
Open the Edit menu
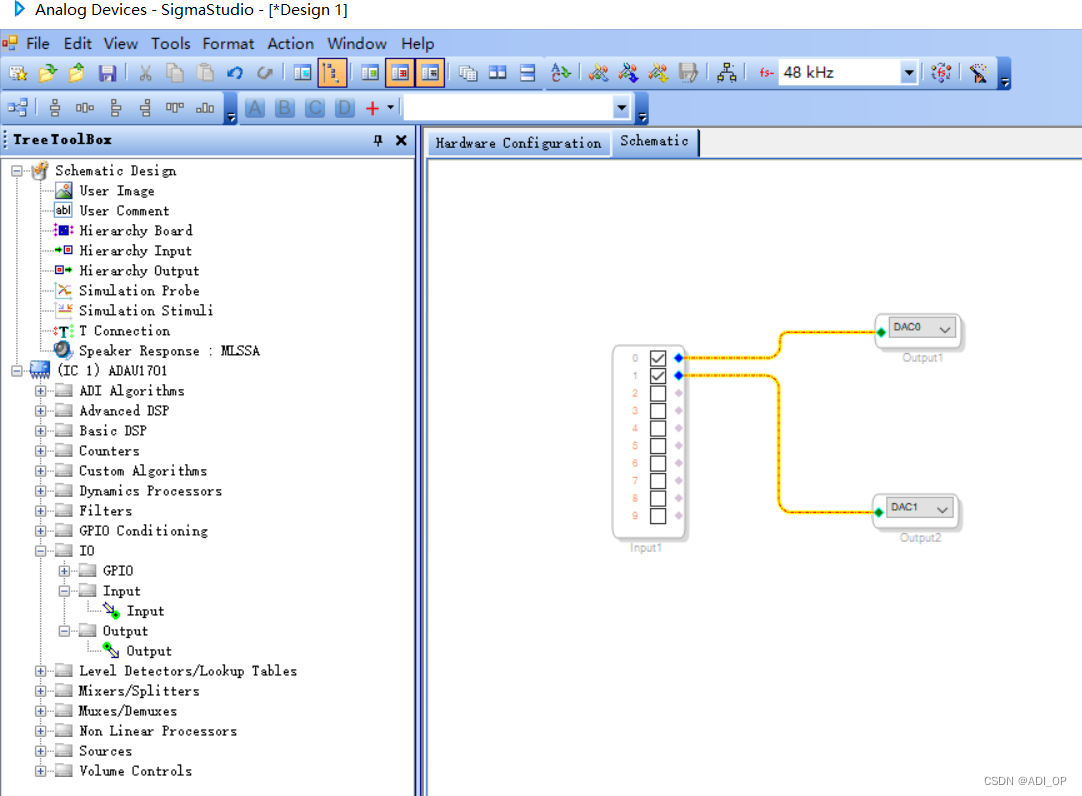[x=77, y=43]
